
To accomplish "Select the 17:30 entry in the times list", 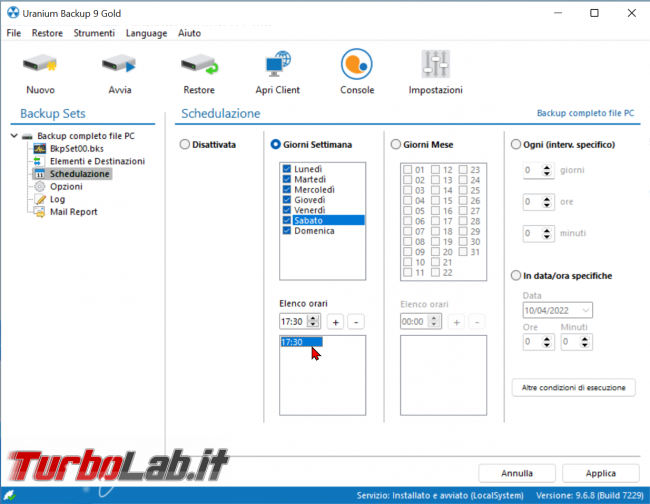I will coord(301,342).
